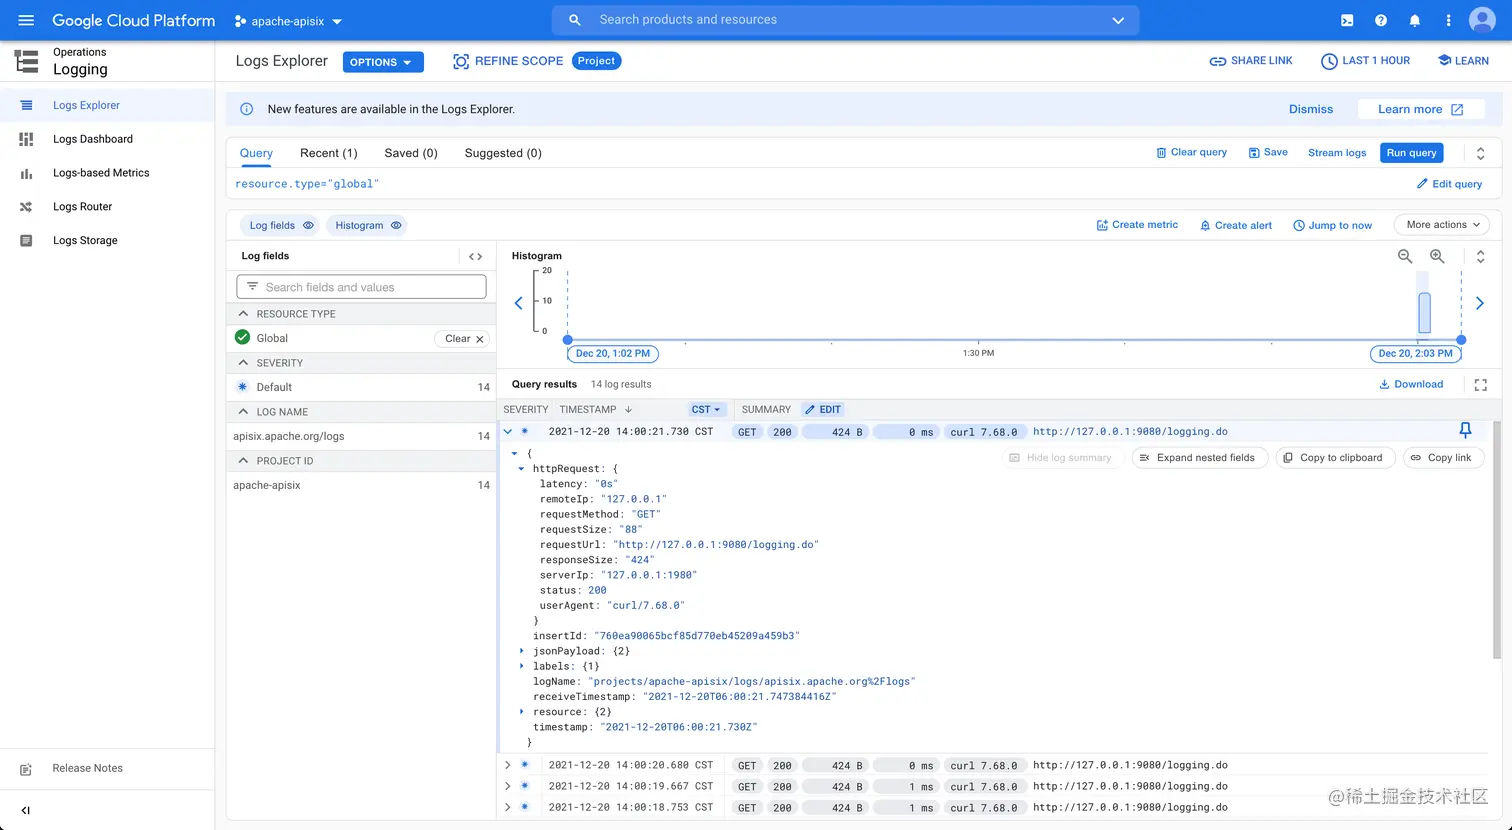
Task: Click the histogram end time handle
Action: [1461, 340]
